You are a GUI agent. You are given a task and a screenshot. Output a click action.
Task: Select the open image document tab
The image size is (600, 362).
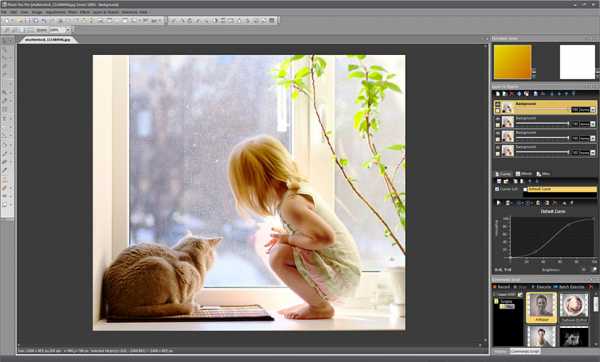coord(48,39)
